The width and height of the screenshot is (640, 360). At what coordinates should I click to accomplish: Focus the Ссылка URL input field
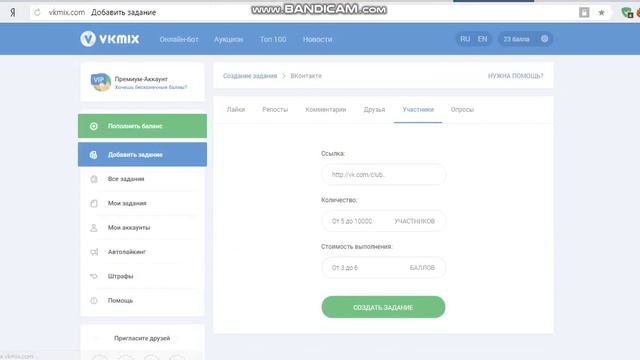[x=383, y=174]
